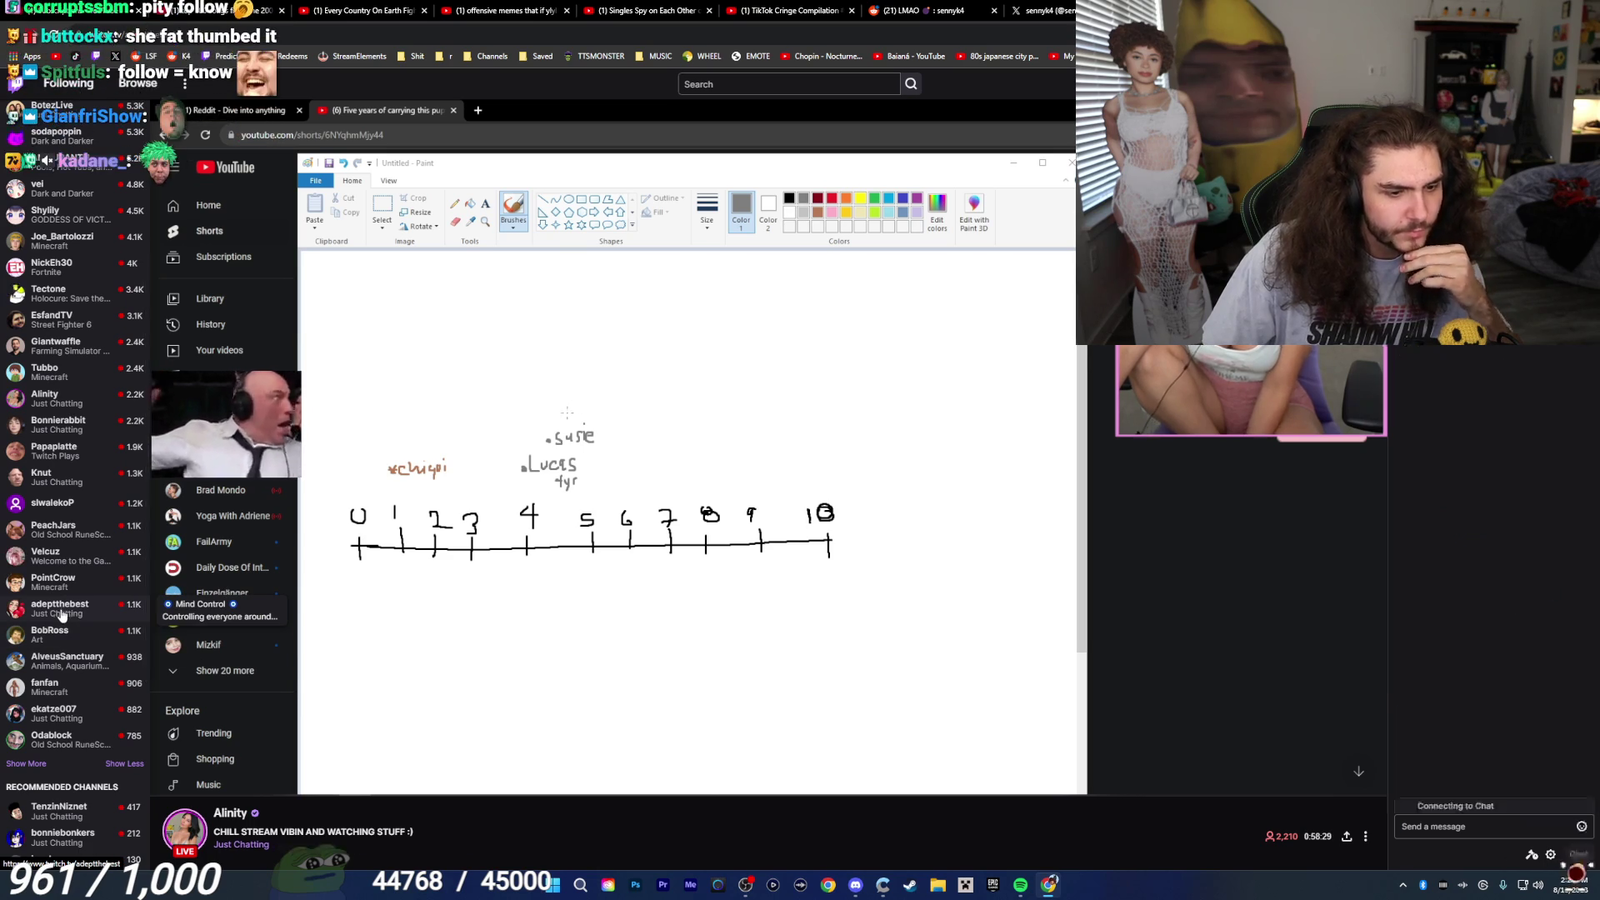Expand the Select tool dropdown arrow
The height and width of the screenshot is (900, 1600).
pos(382,228)
